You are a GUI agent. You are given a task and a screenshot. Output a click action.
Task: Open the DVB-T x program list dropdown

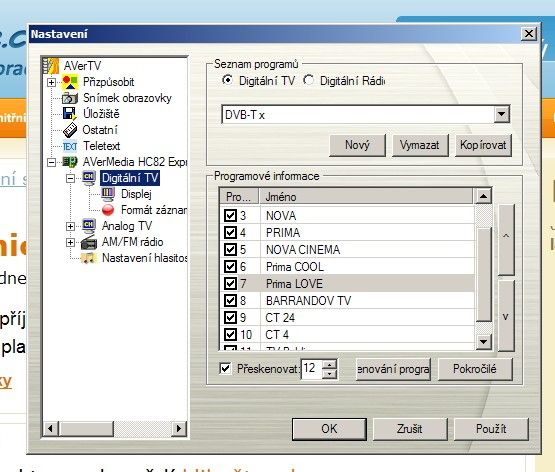coord(501,114)
